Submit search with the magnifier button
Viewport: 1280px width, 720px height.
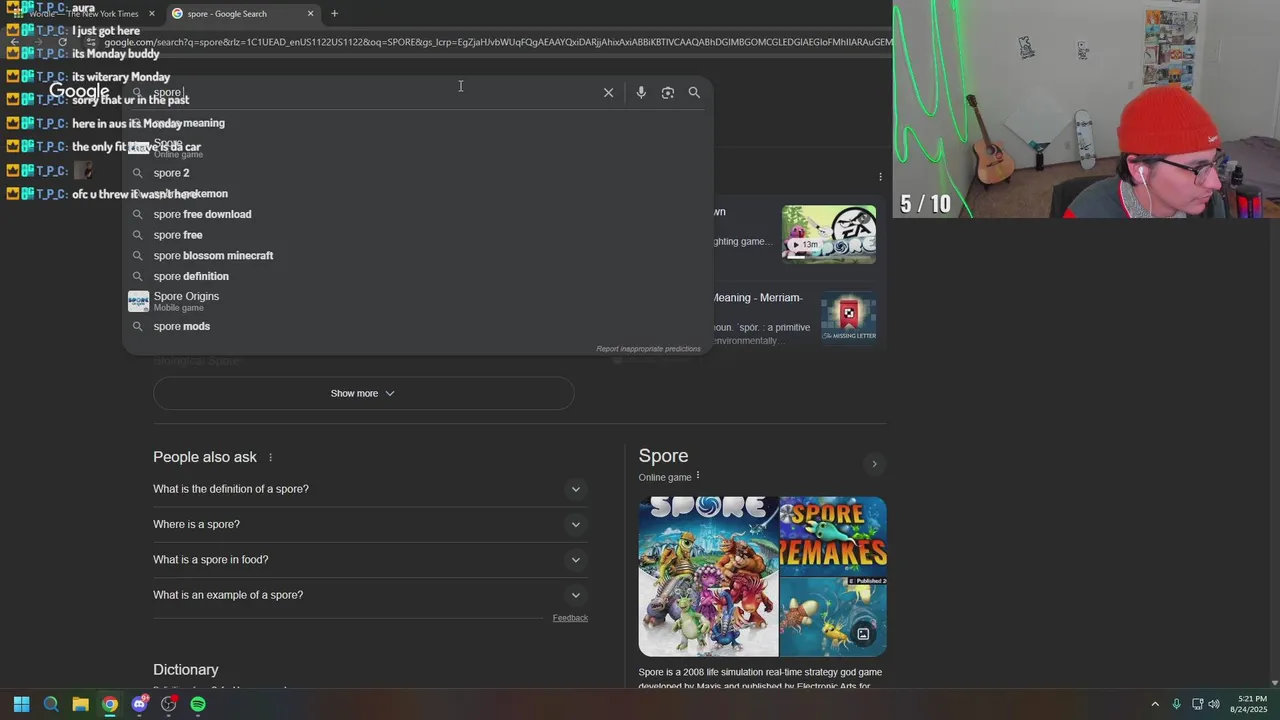(x=694, y=92)
